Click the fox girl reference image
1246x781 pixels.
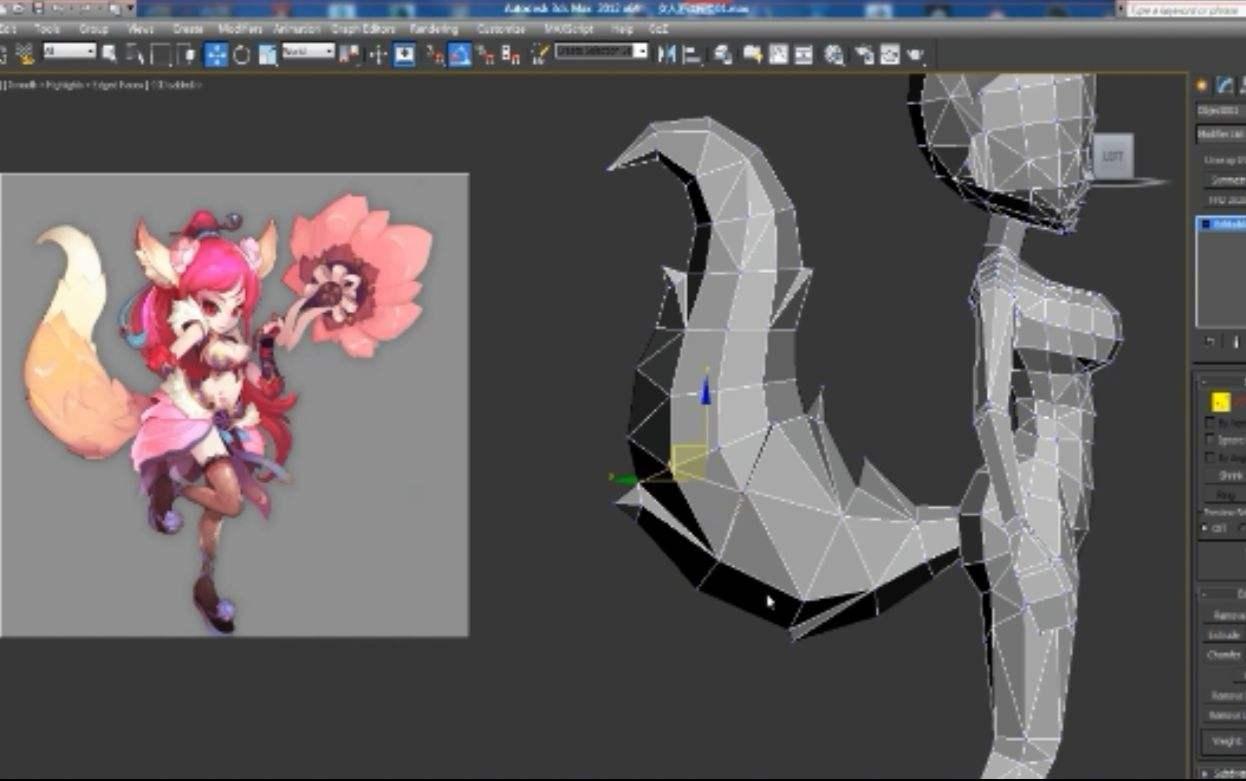234,405
